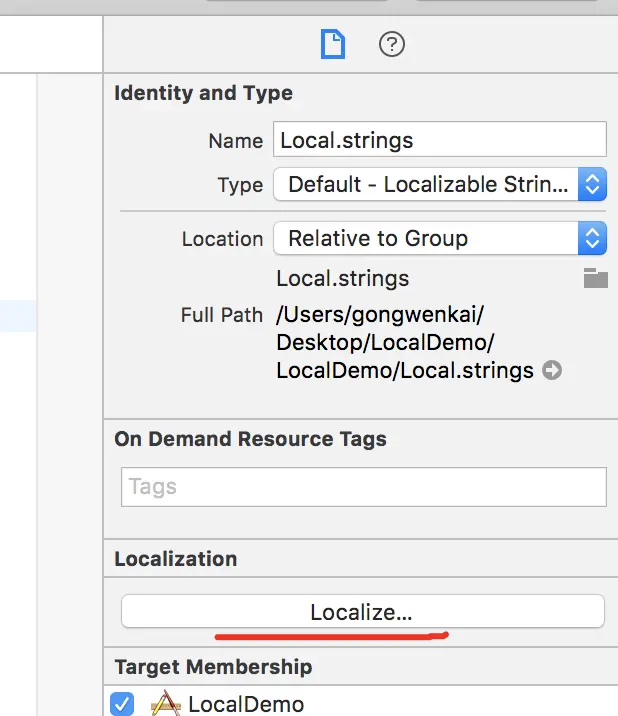The height and width of the screenshot is (716, 618).
Task: Expand the Location 'Relative to Group' dropdown
Action: coord(440,238)
